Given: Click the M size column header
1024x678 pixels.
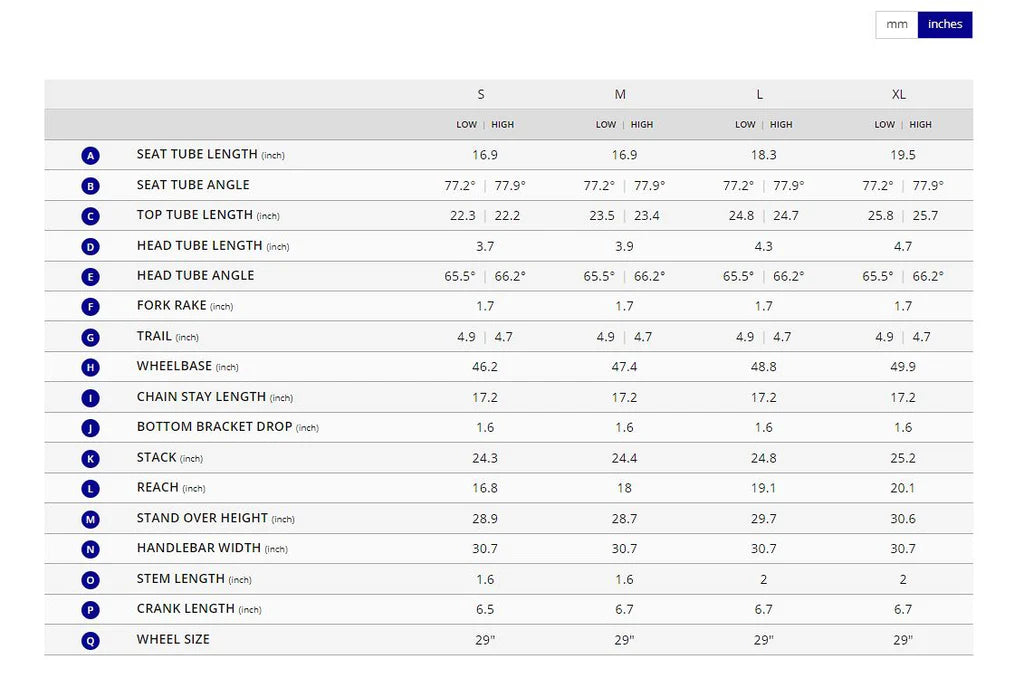Looking at the screenshot, I should coord(620,94).
